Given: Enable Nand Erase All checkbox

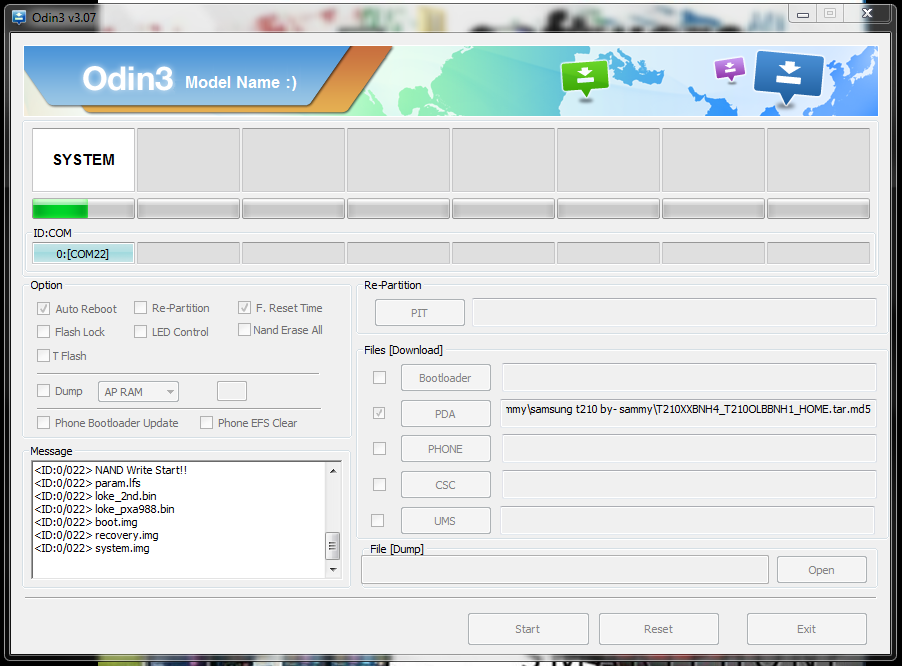Looking at the screenshot, I should [244, 330].
